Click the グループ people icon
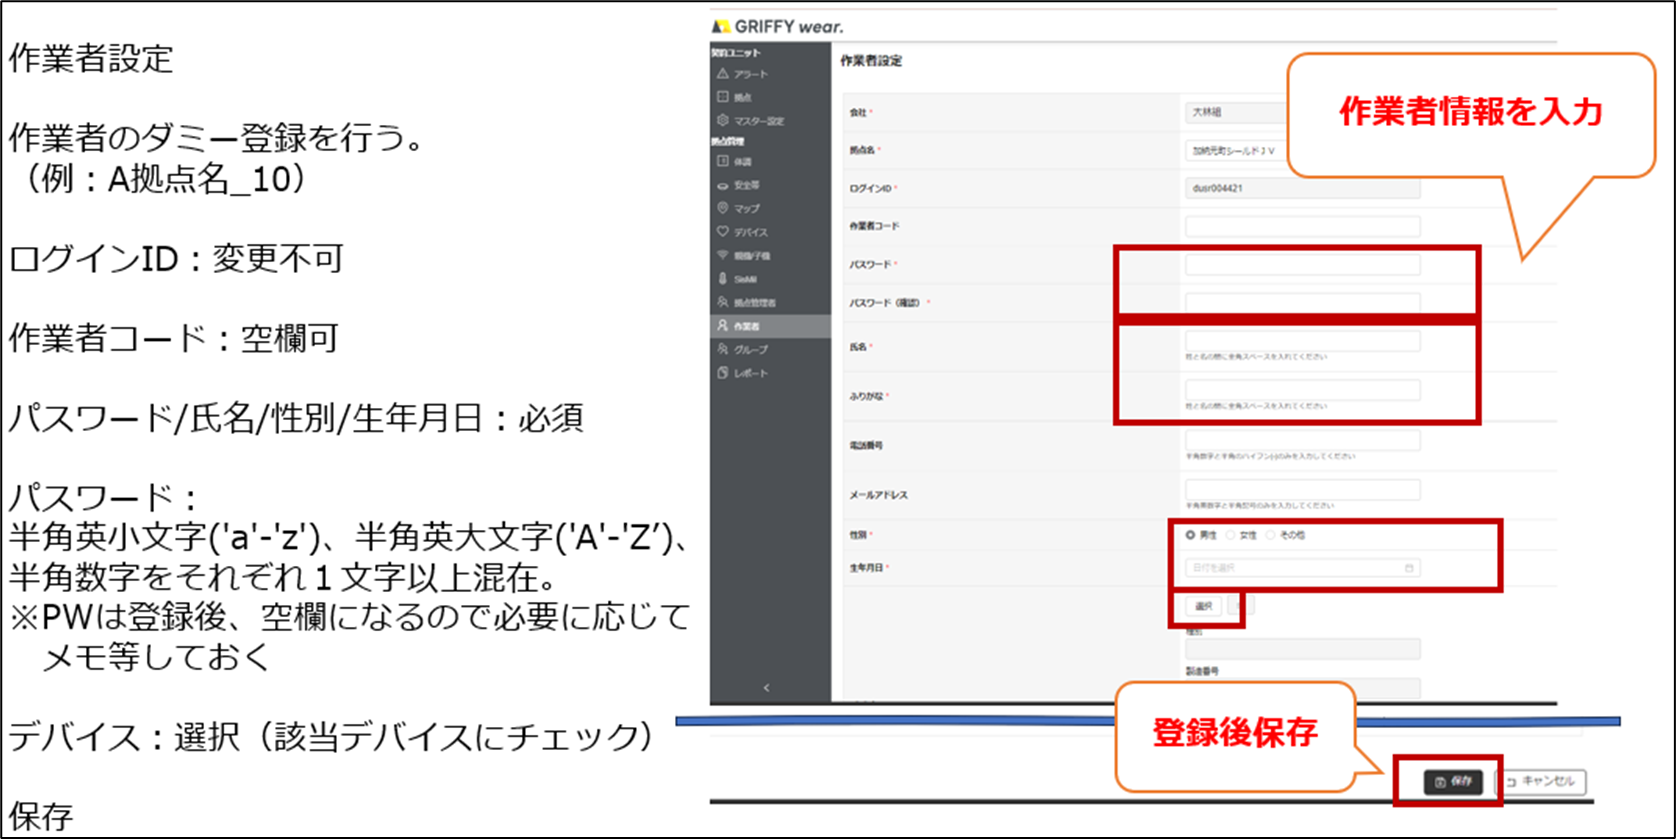This screenshot has width=1676, height=839. click(723, 349)
